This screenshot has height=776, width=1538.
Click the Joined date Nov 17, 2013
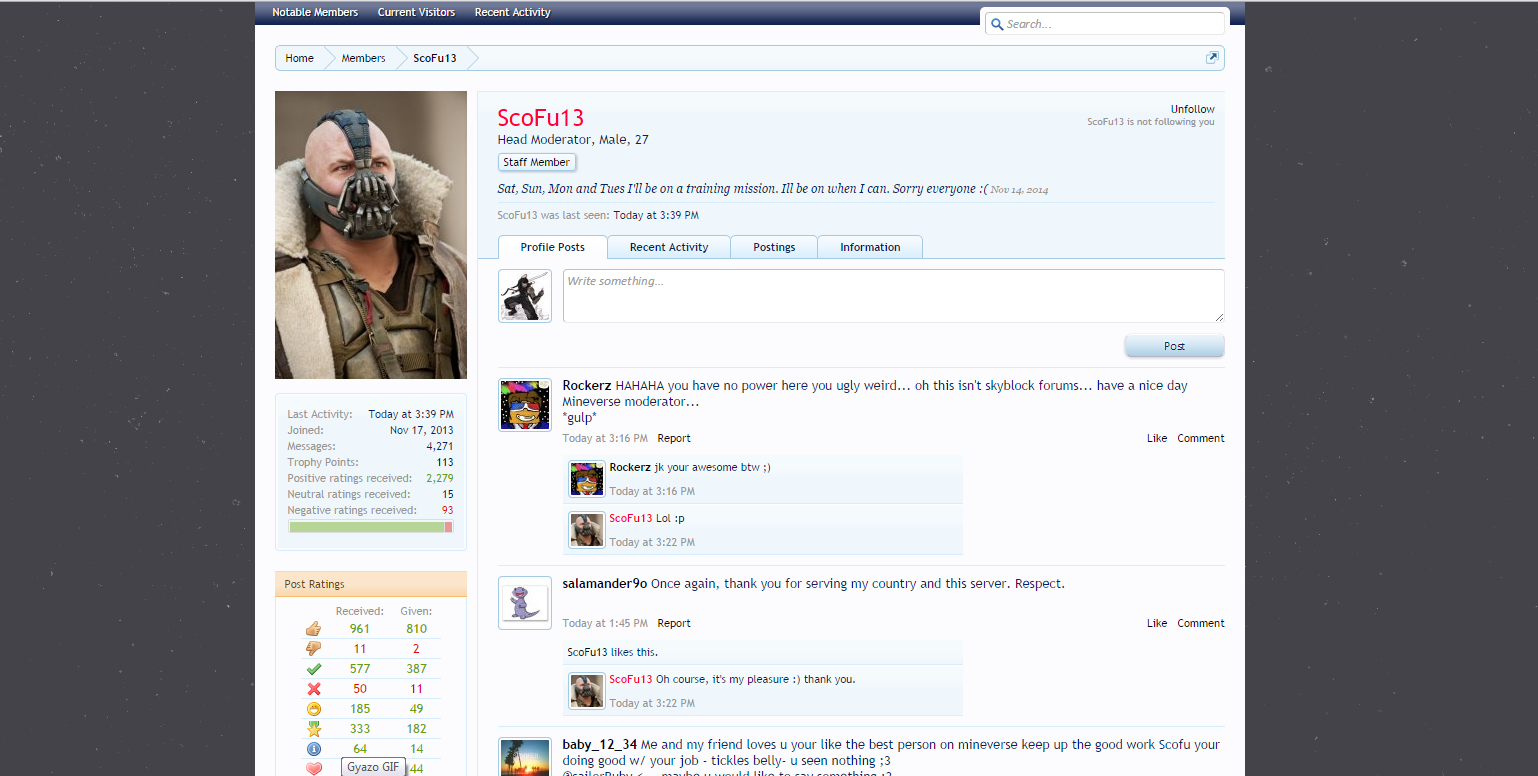[421, 430]
